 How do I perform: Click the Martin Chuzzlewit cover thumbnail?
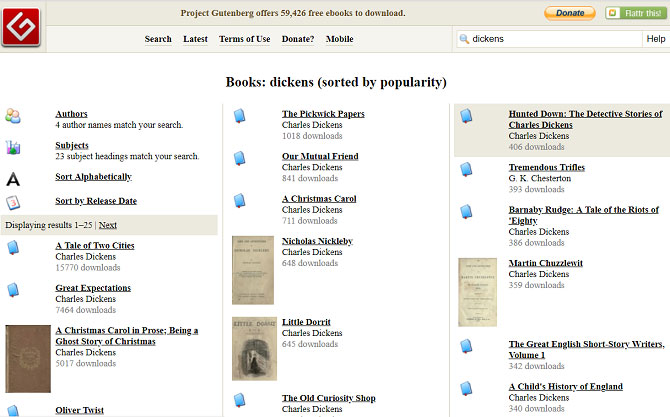pos(477,292)
